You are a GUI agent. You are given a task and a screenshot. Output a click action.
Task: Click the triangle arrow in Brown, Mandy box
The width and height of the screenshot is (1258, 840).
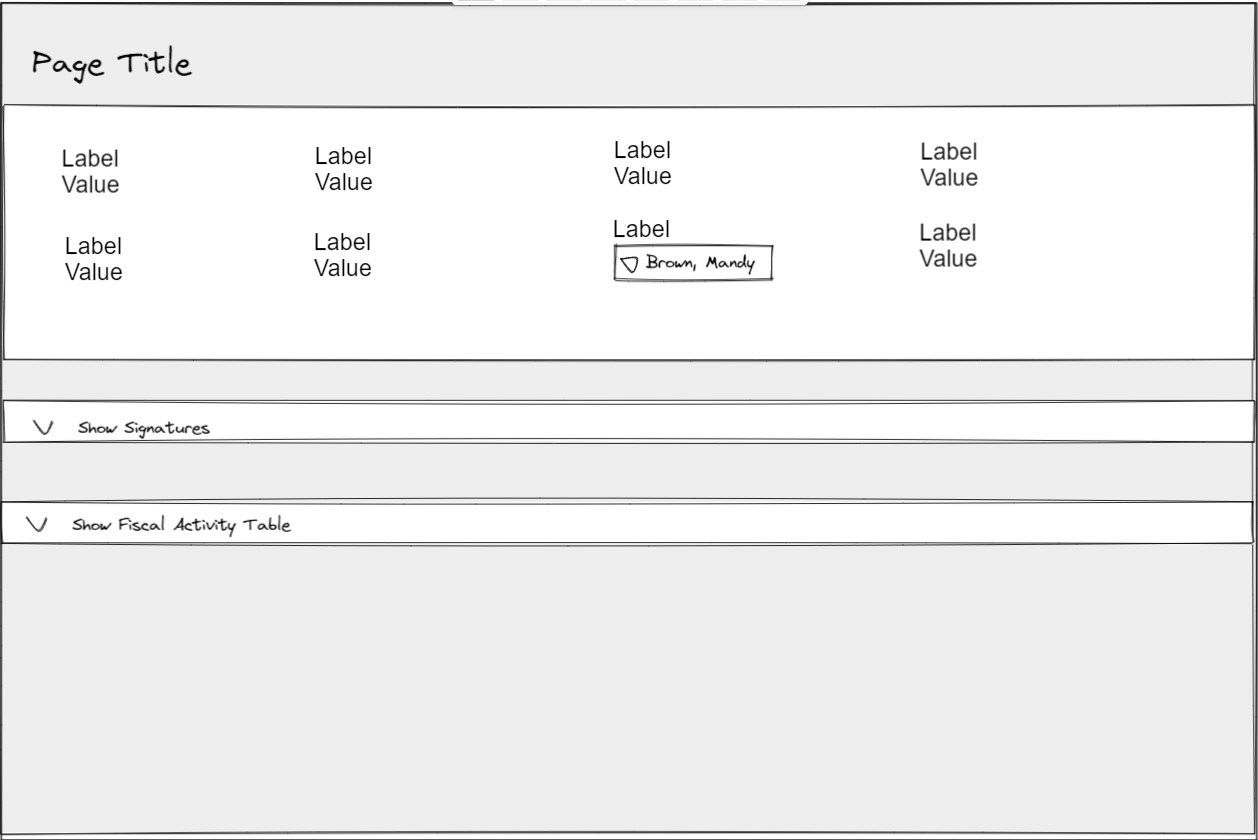click(x=629, y=265)
